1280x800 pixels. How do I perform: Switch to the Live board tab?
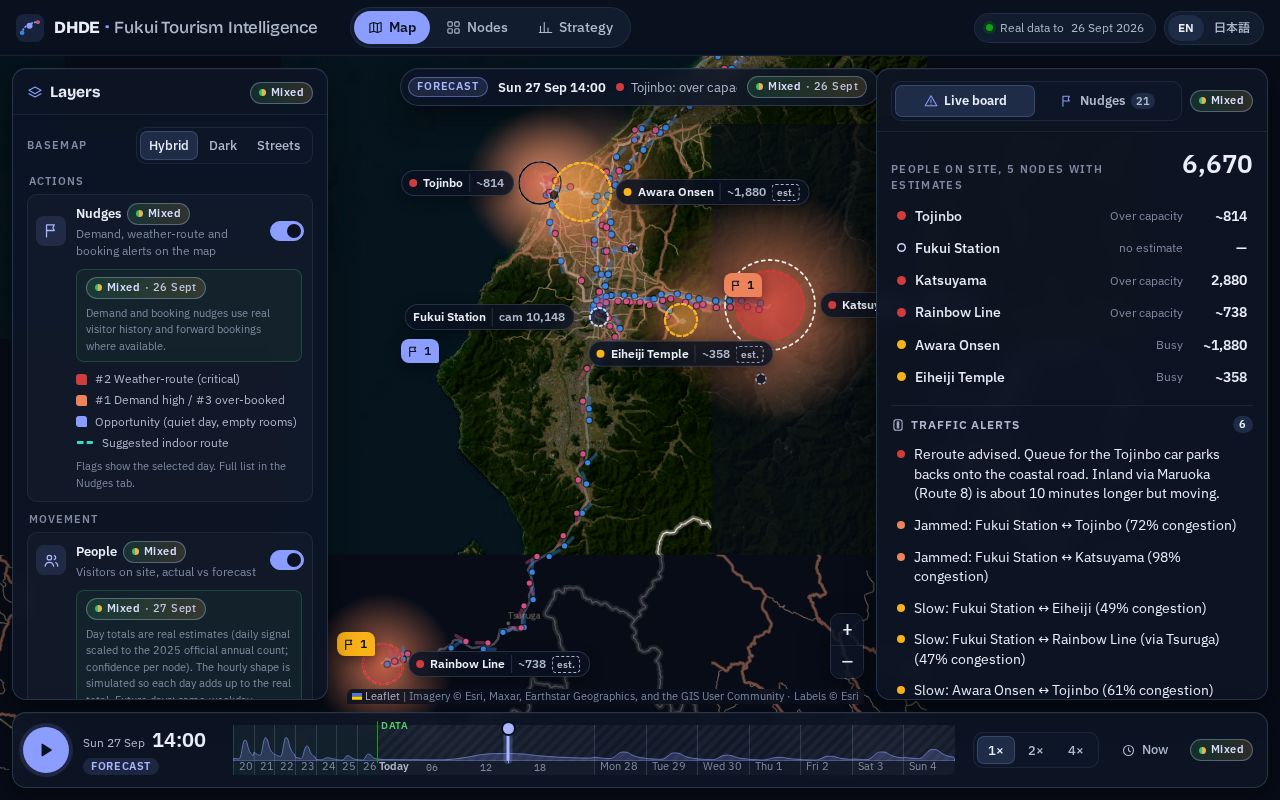[965, 101]
